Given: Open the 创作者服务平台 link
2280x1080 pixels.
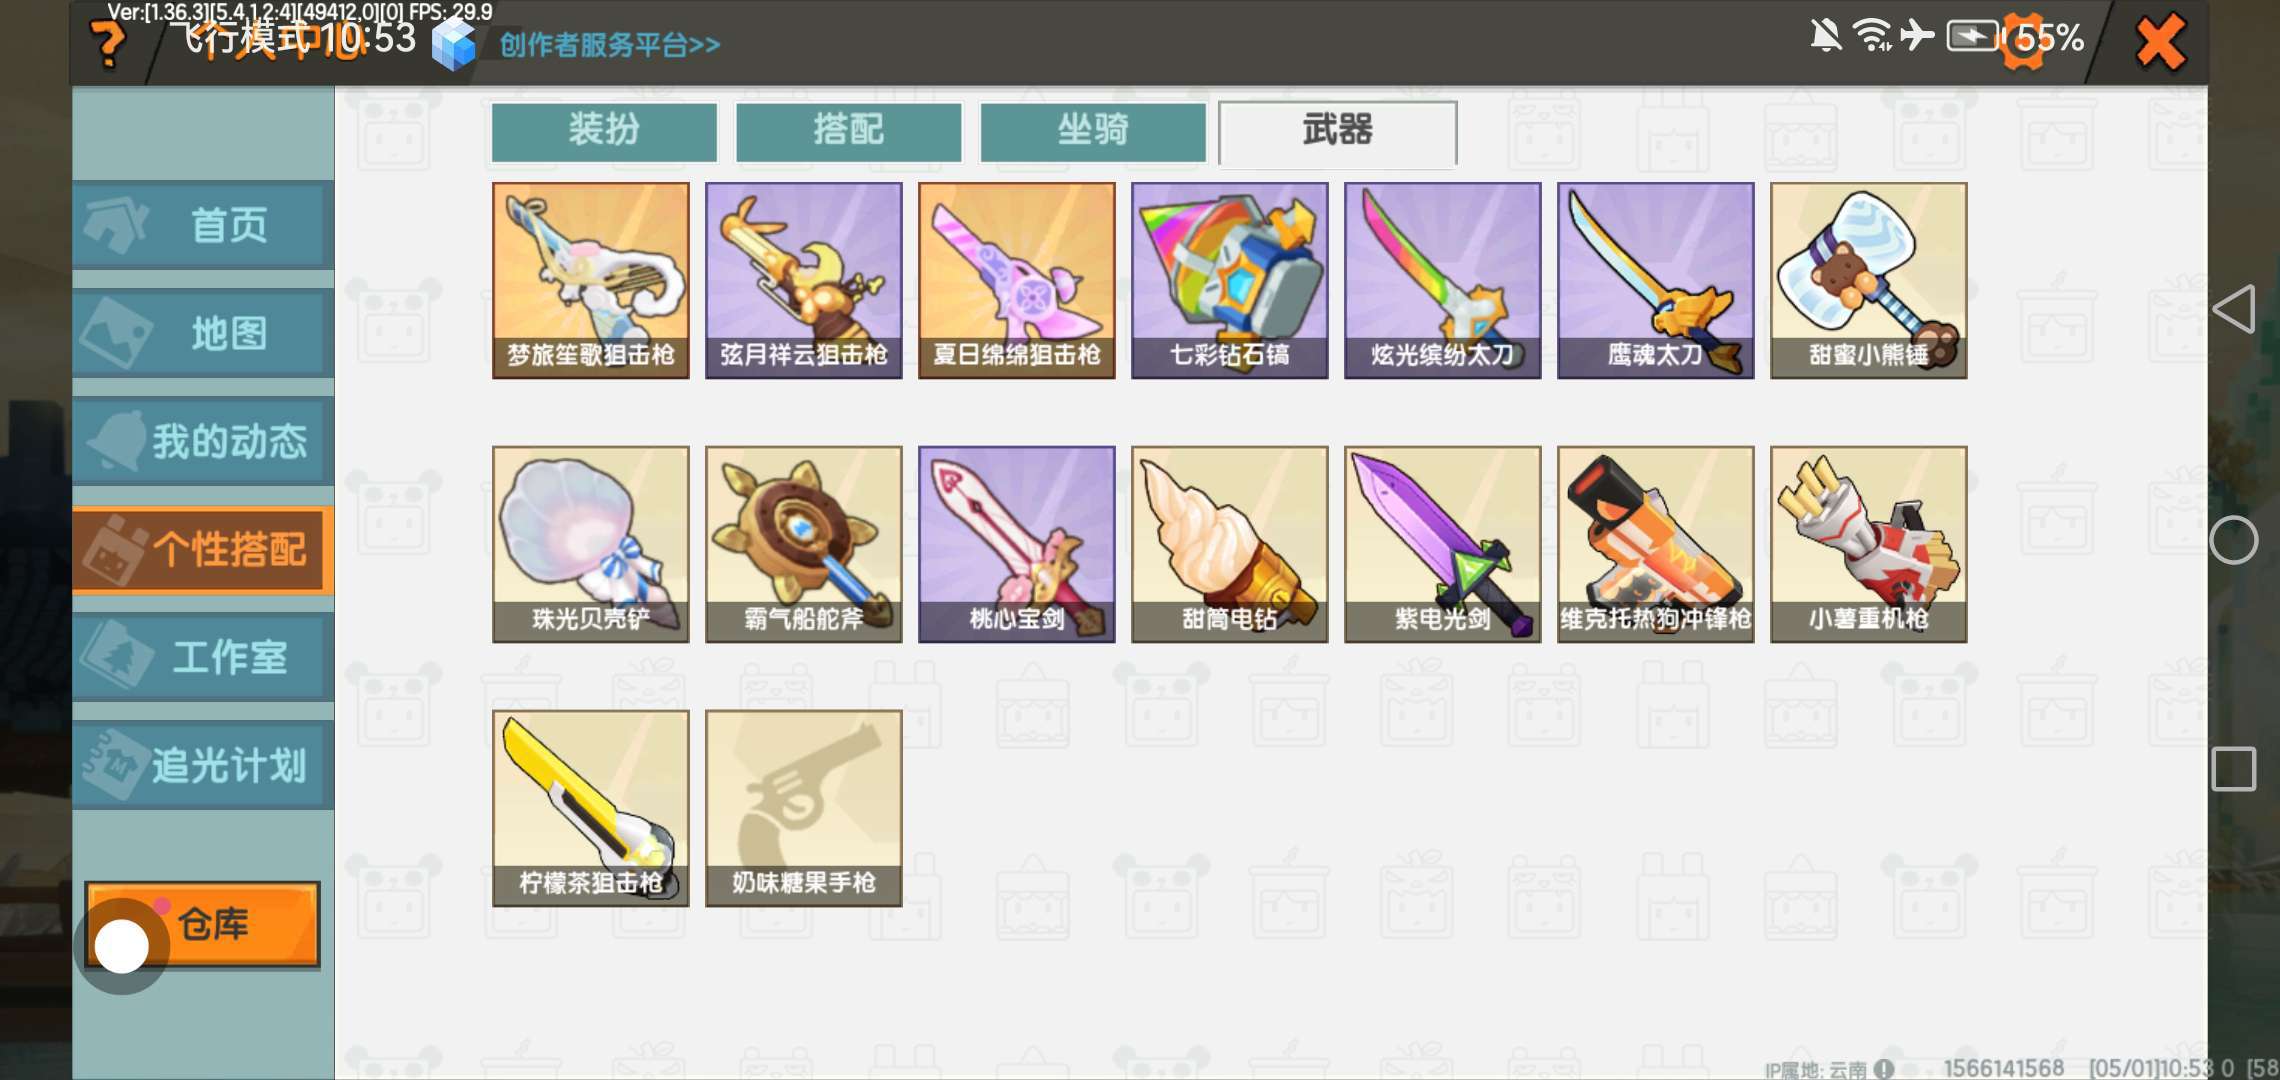Looking at the screenshot, I should point(610,45).
